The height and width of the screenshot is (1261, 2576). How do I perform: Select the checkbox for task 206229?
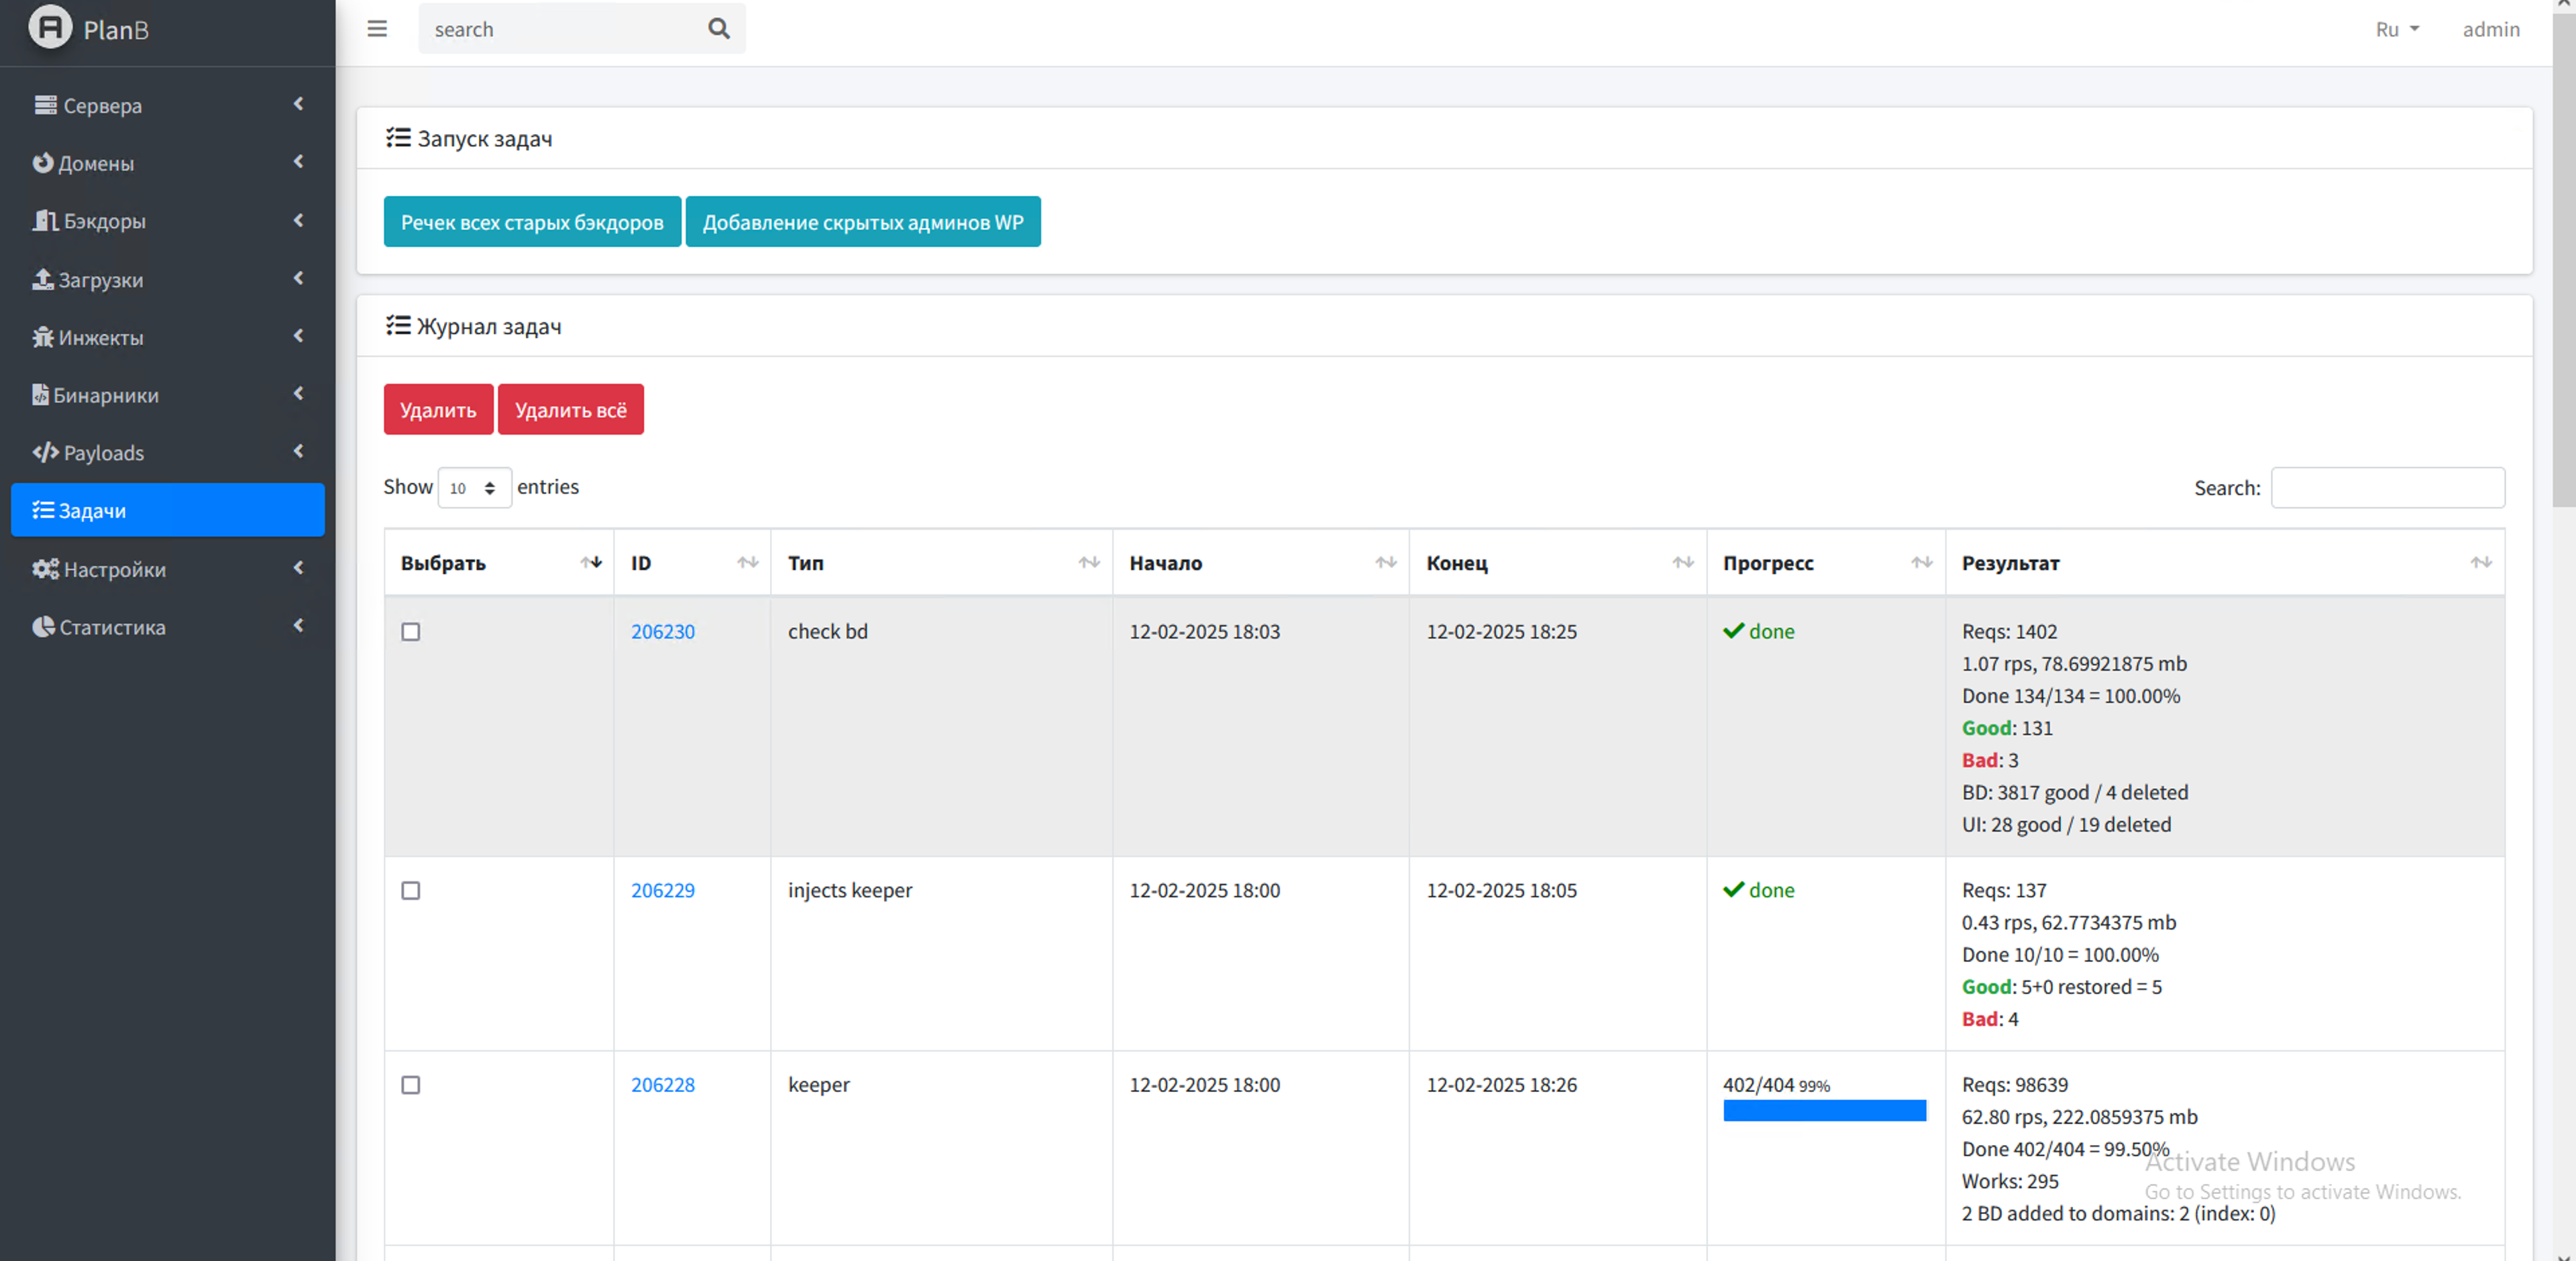pyautogui.click(x=410, y=890)
